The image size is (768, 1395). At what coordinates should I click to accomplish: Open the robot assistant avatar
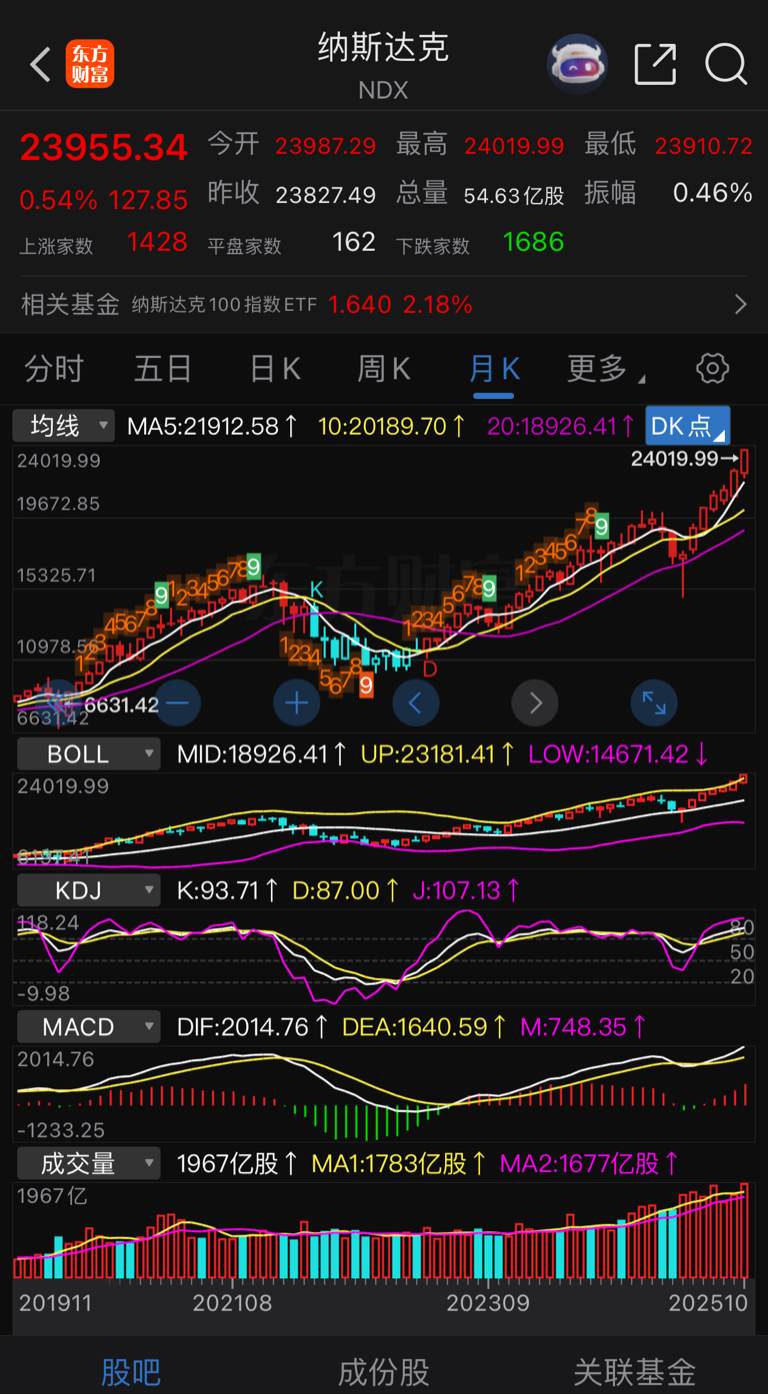pos(577,64)
